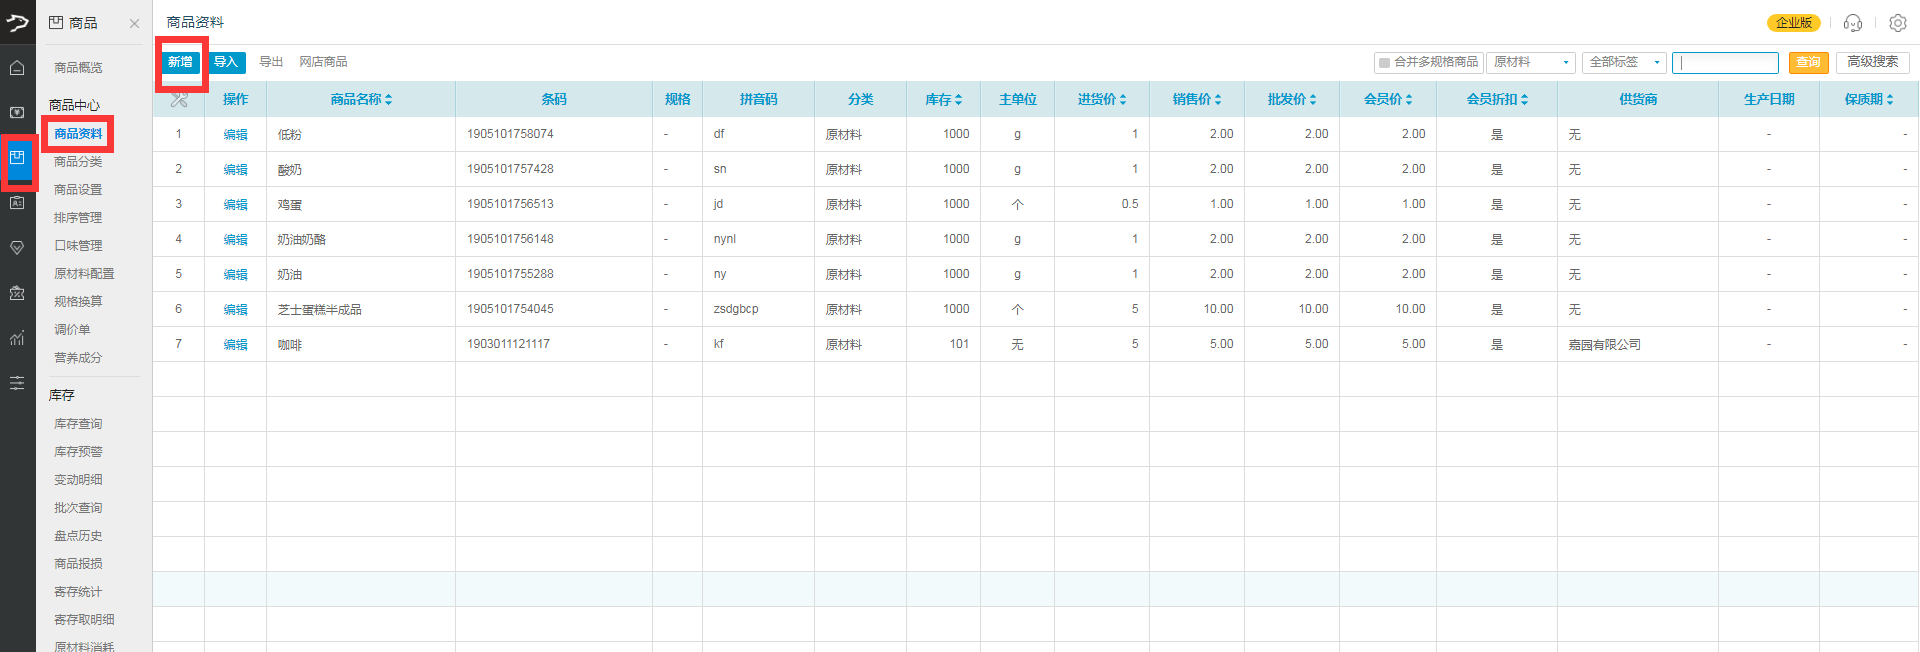1920x652 pixels.
Task: Select 商品分类 in the side menu
Action: coord(78,162)
